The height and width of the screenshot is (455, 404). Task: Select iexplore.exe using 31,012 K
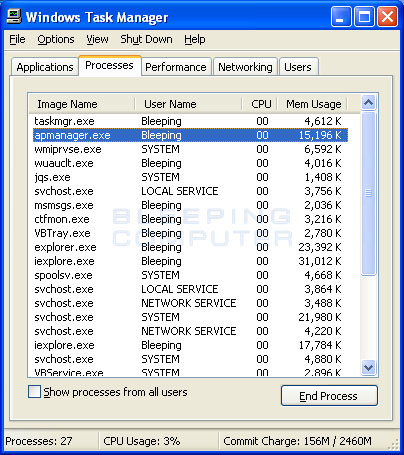click(x=190, y=261)
